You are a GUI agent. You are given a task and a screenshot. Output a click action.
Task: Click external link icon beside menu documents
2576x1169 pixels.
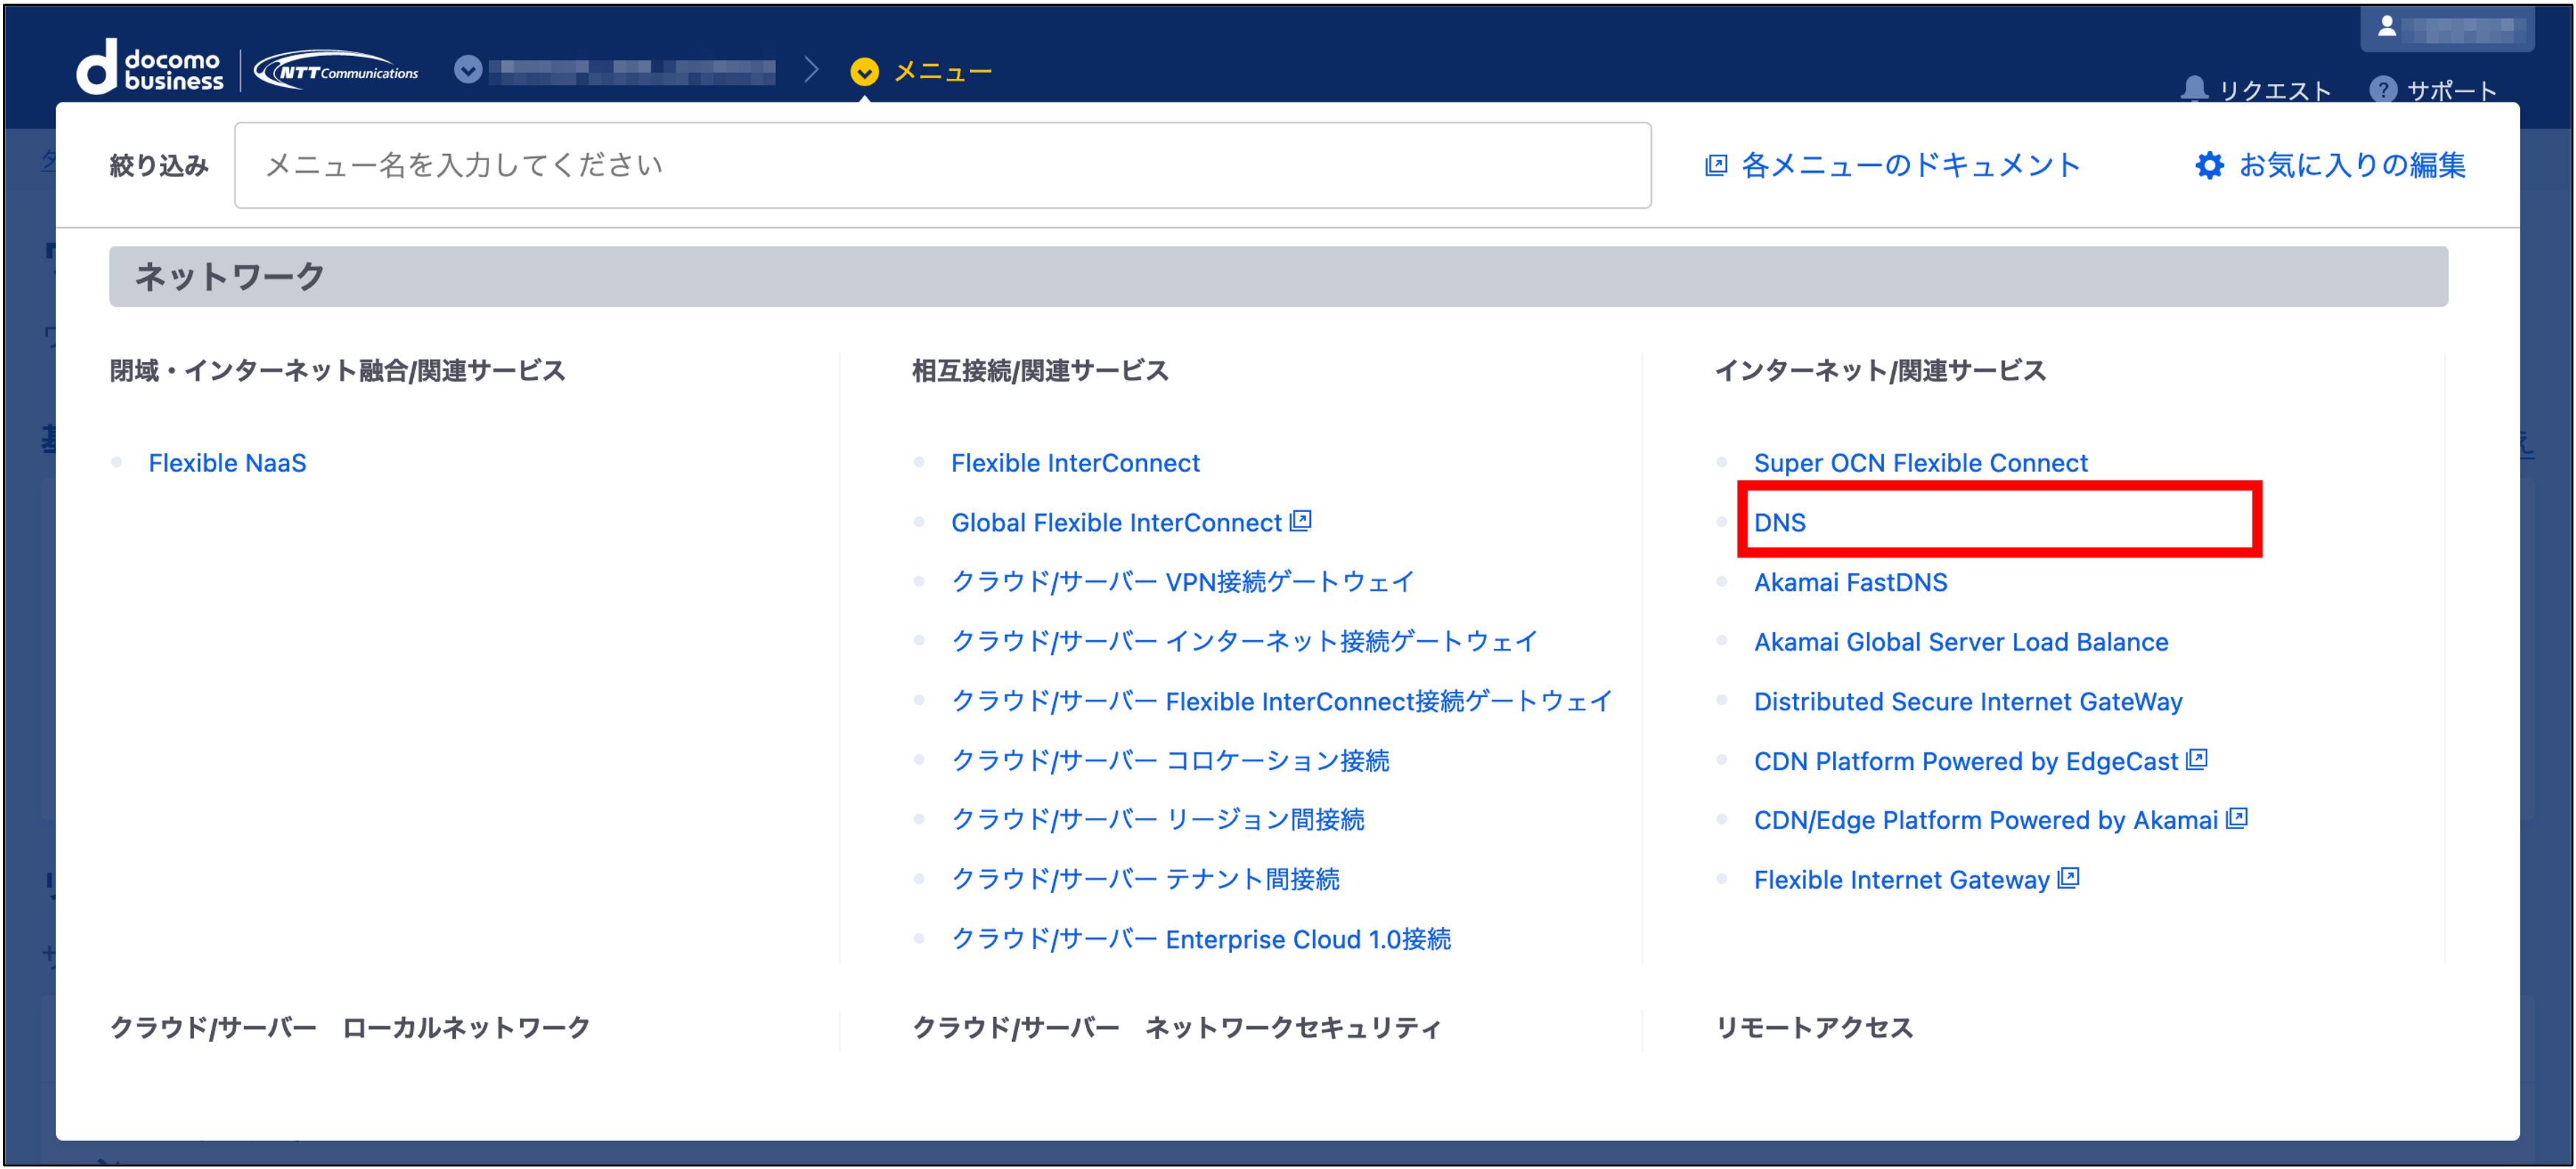1716,165
